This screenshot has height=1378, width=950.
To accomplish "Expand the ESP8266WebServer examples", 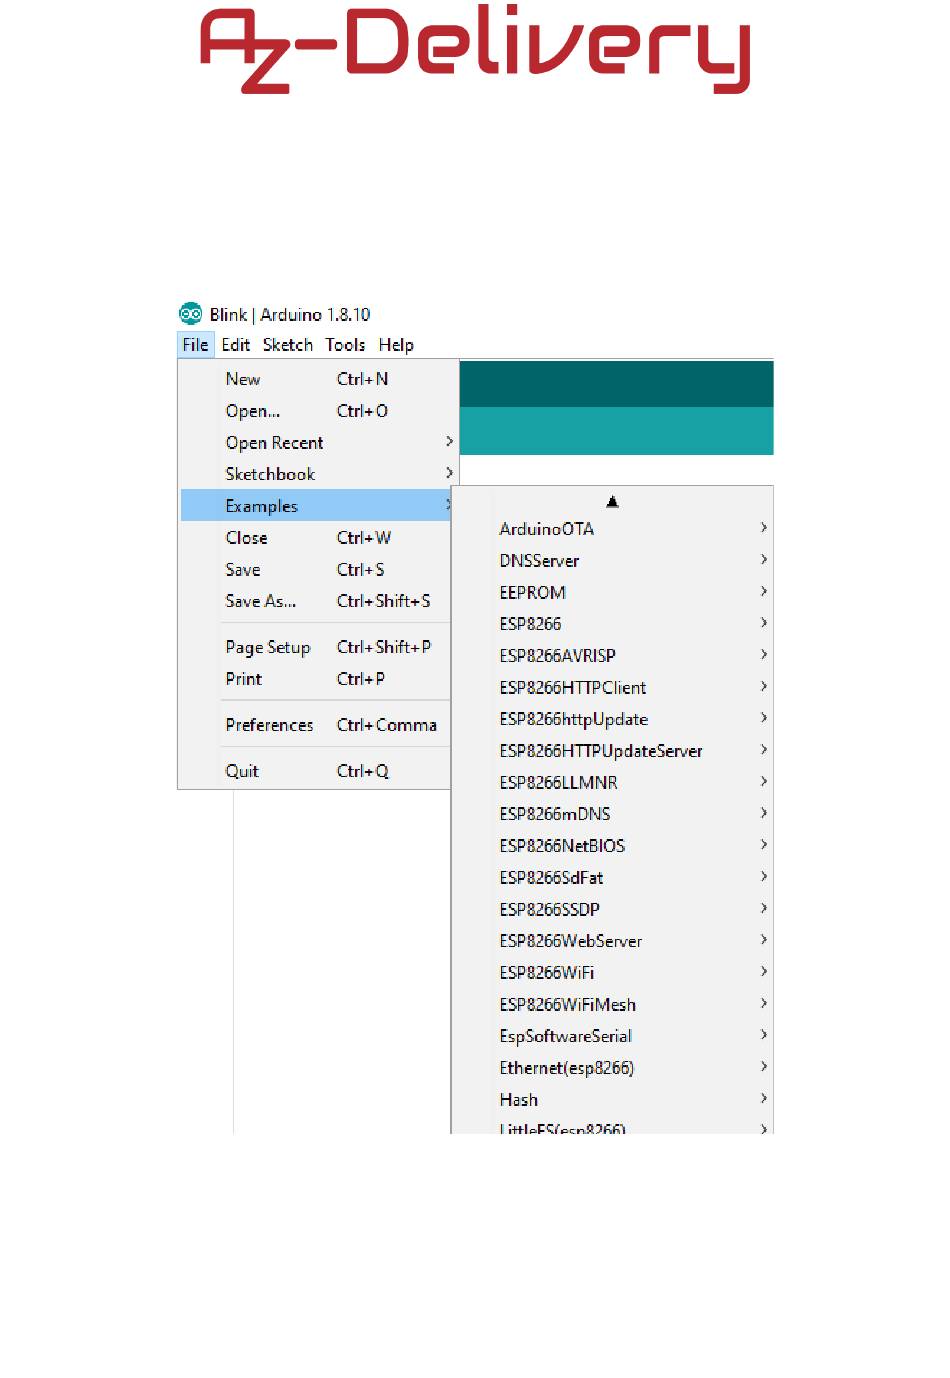I will click(612, 941).
